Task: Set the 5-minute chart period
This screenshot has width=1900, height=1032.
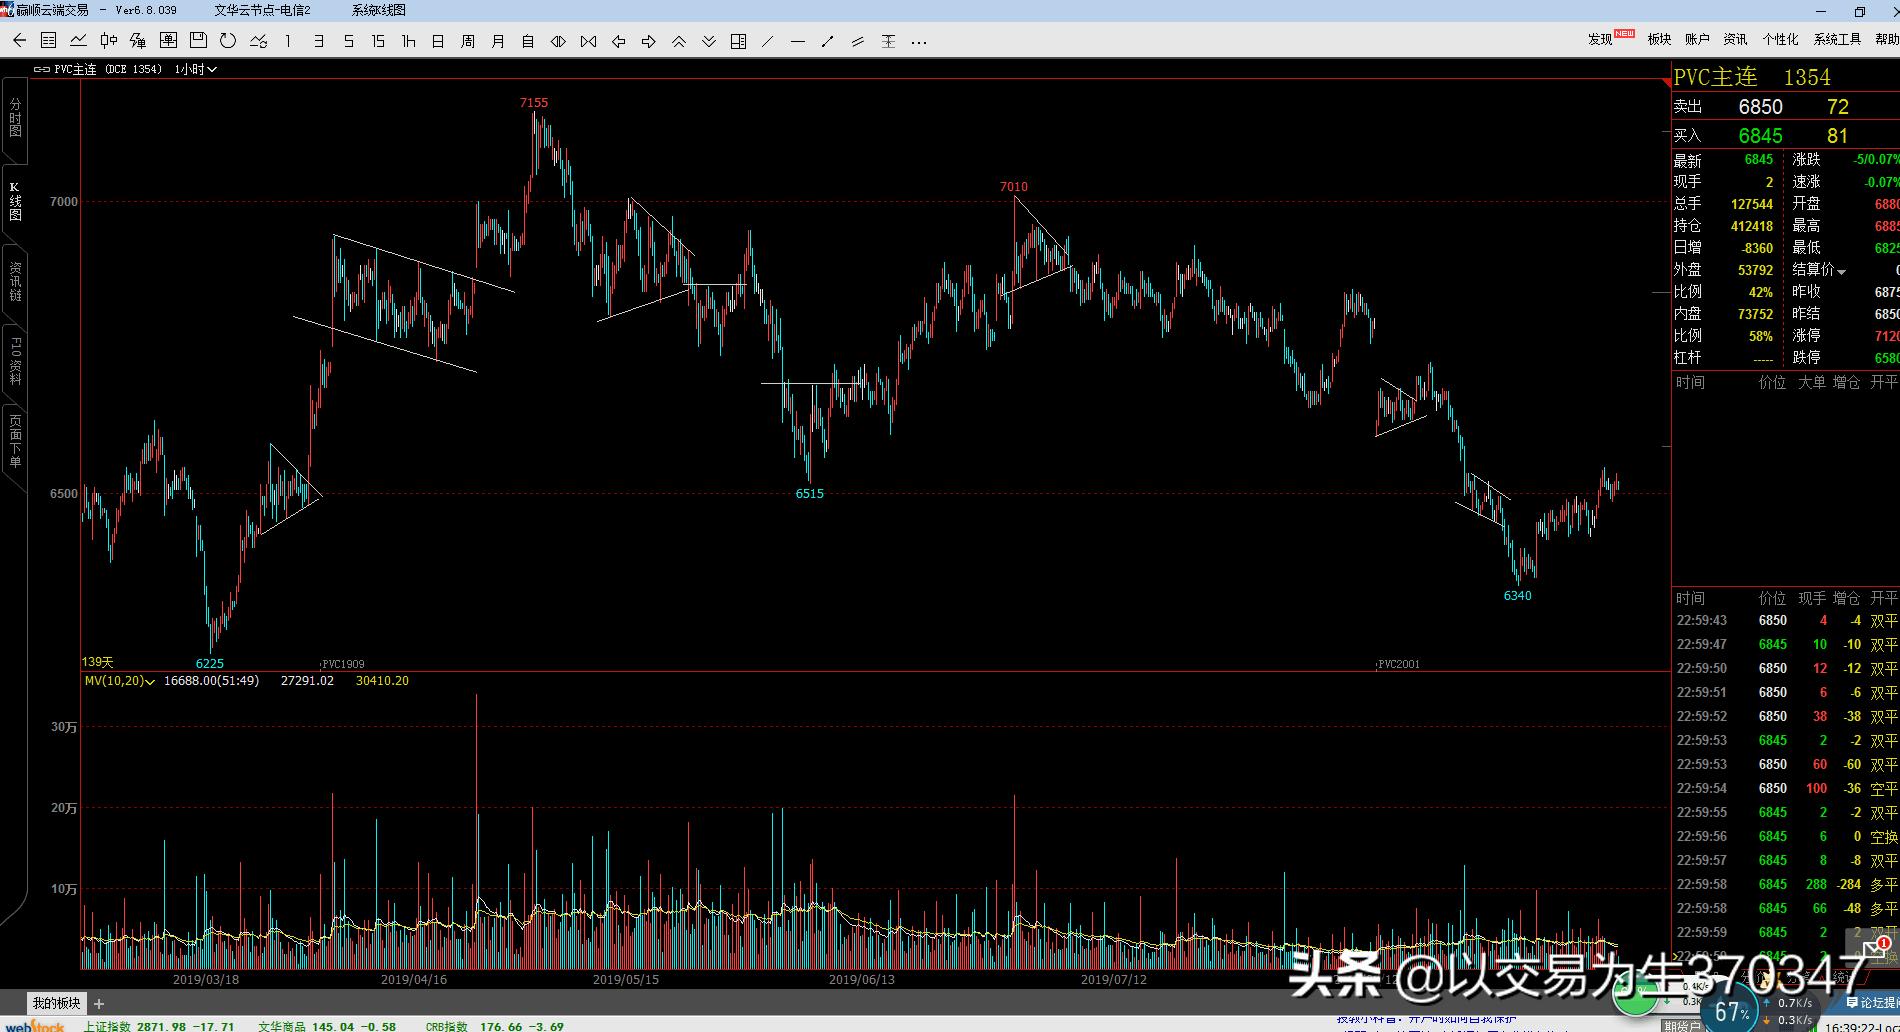Action: point(348,41)
